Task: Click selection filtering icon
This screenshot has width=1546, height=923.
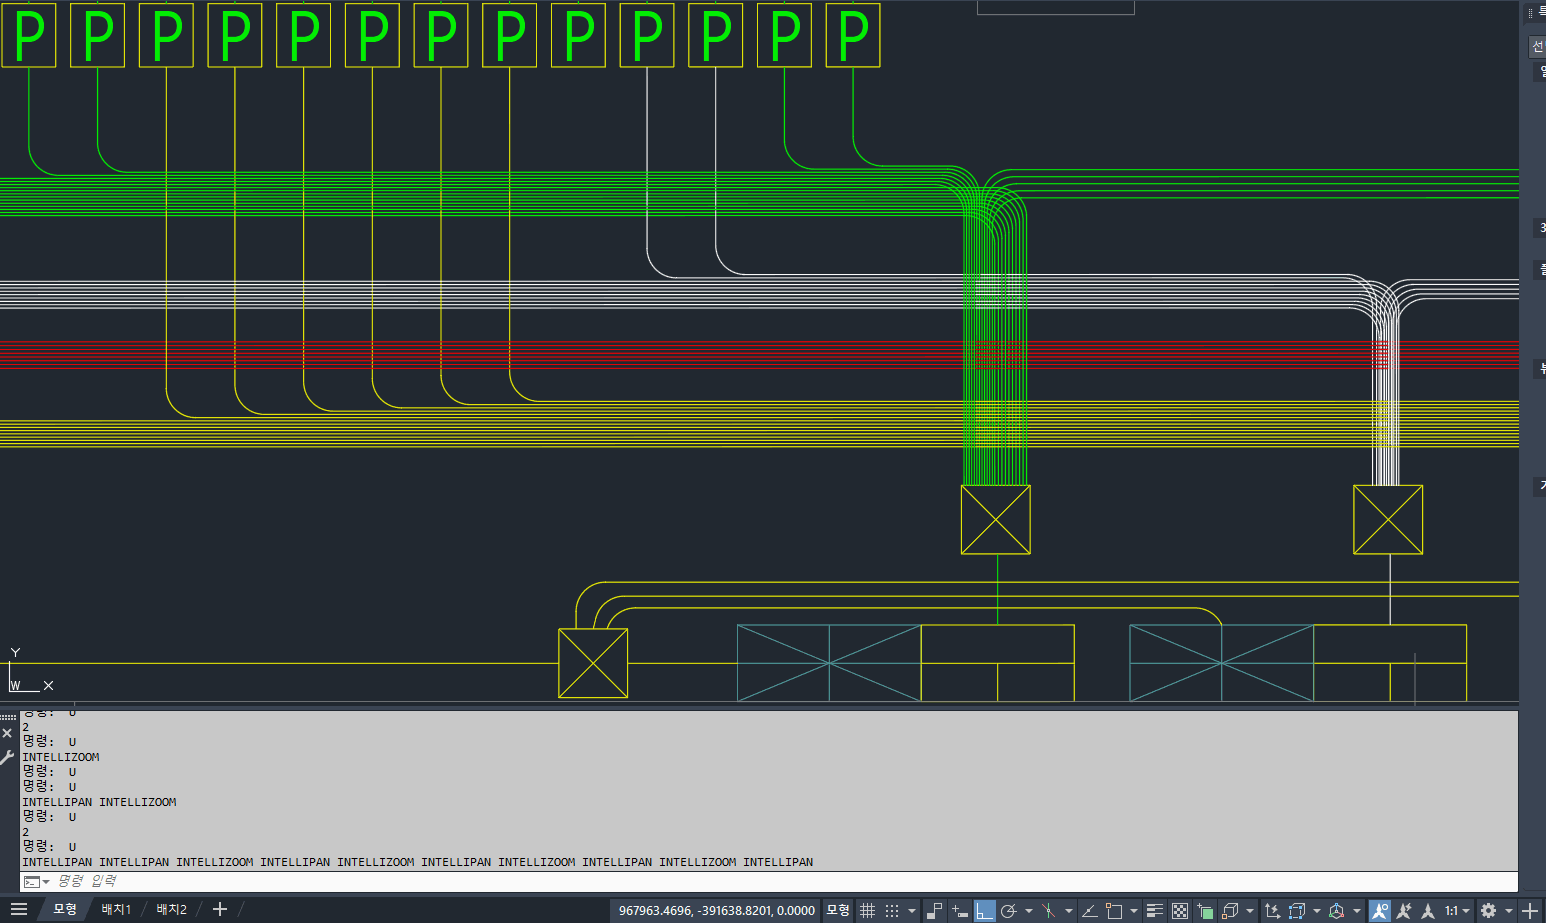Action: [x=1297, y=910]
